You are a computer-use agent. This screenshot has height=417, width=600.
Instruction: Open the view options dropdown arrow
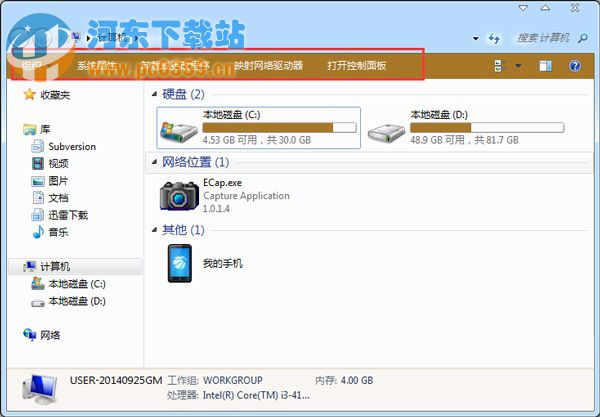click(518, 66)
